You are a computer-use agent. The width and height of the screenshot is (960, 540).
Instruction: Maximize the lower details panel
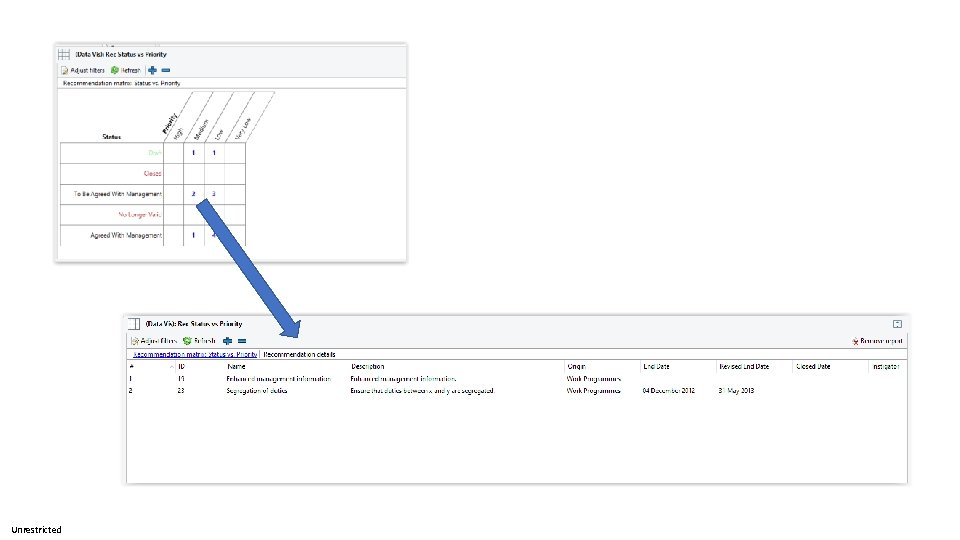tap(897, 324)
